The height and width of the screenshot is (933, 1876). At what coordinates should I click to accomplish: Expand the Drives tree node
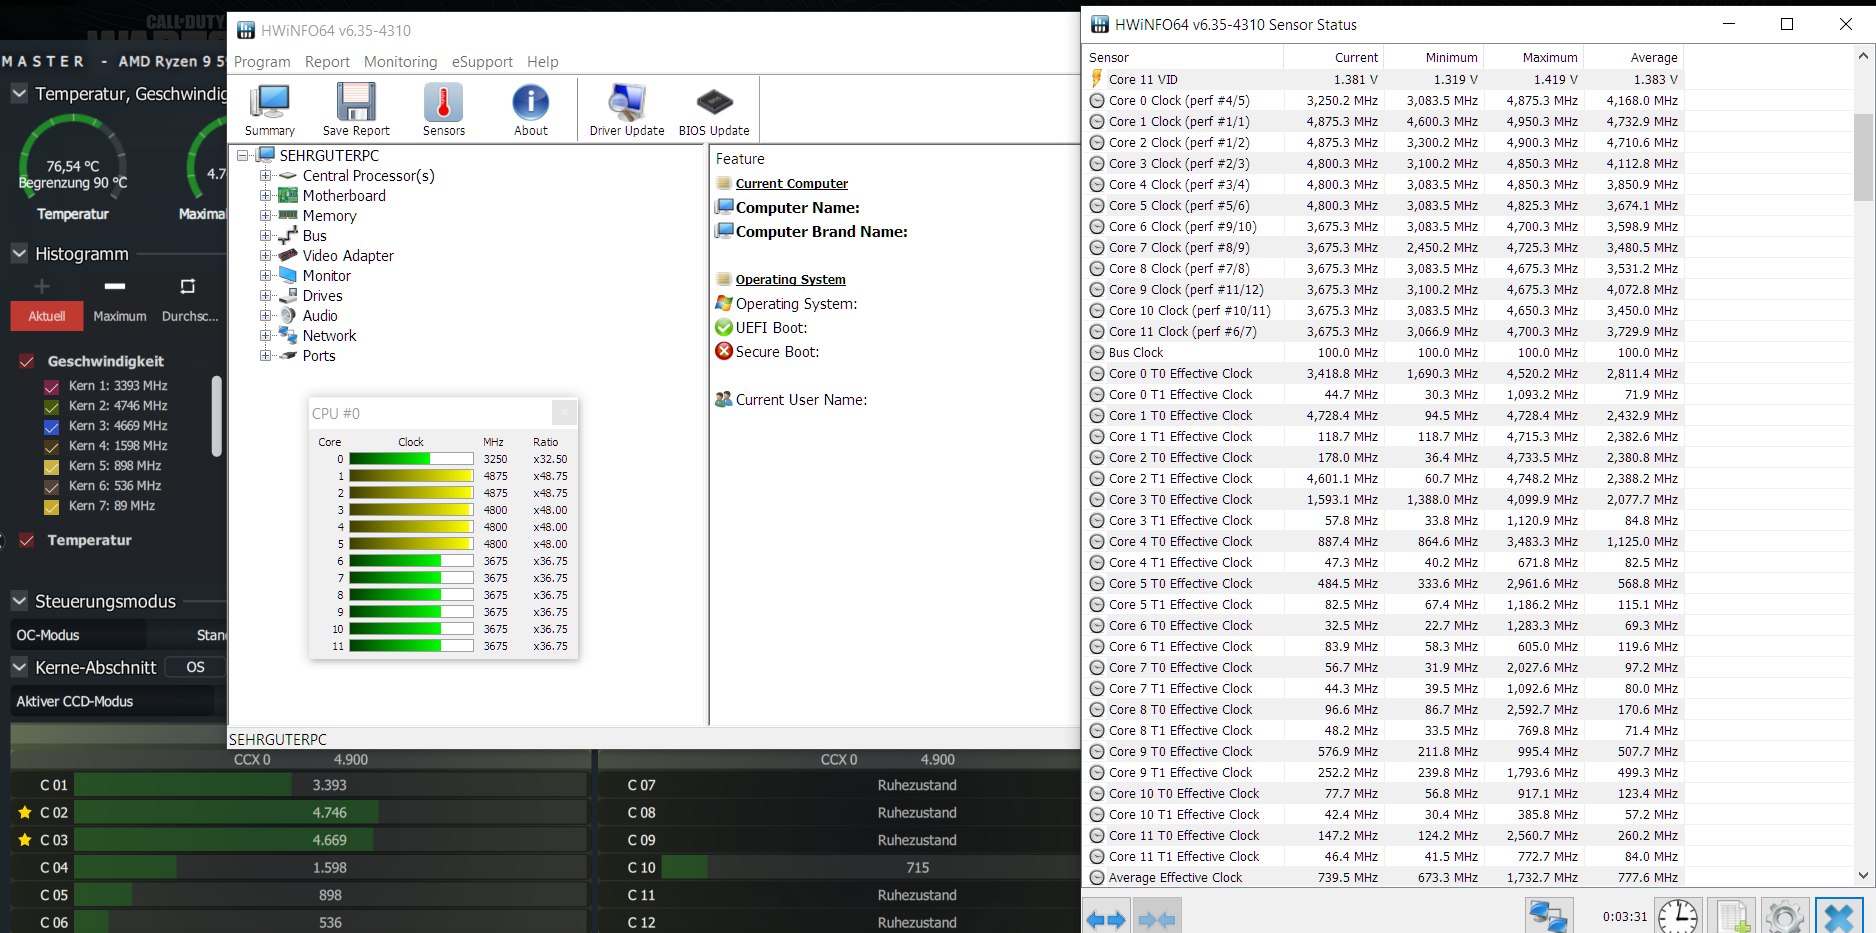pos(265,296)
